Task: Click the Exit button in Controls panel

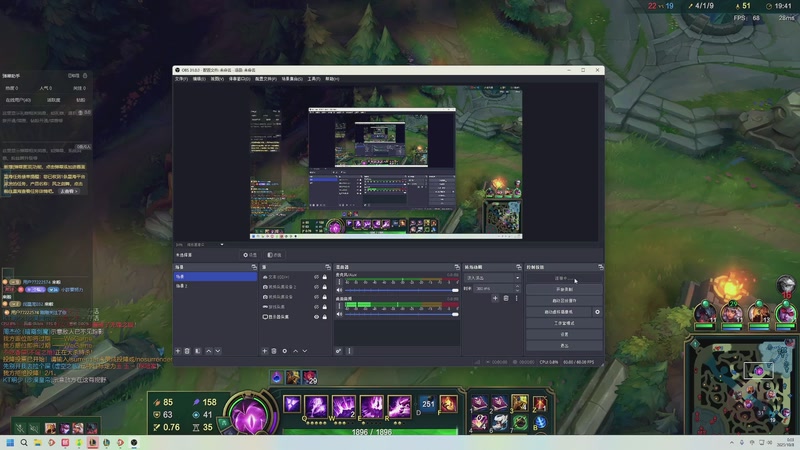Action: click(564, 345)
